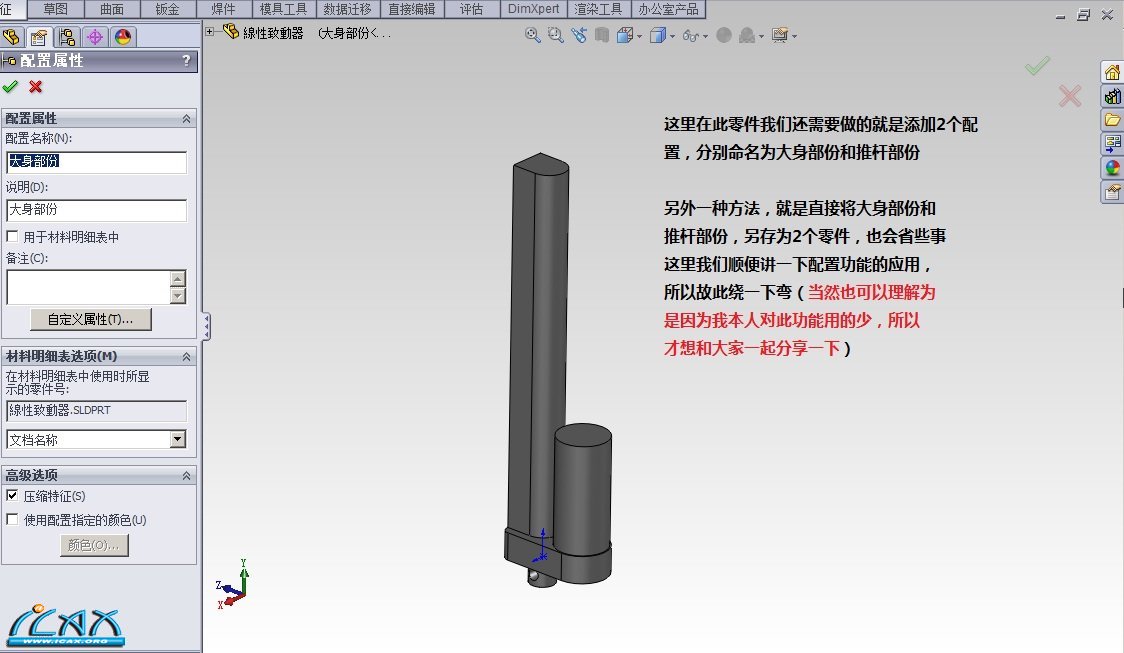Confirm configuration with the green checkmark
Viewport: 1124px width, 653px height.
point(11,87)
